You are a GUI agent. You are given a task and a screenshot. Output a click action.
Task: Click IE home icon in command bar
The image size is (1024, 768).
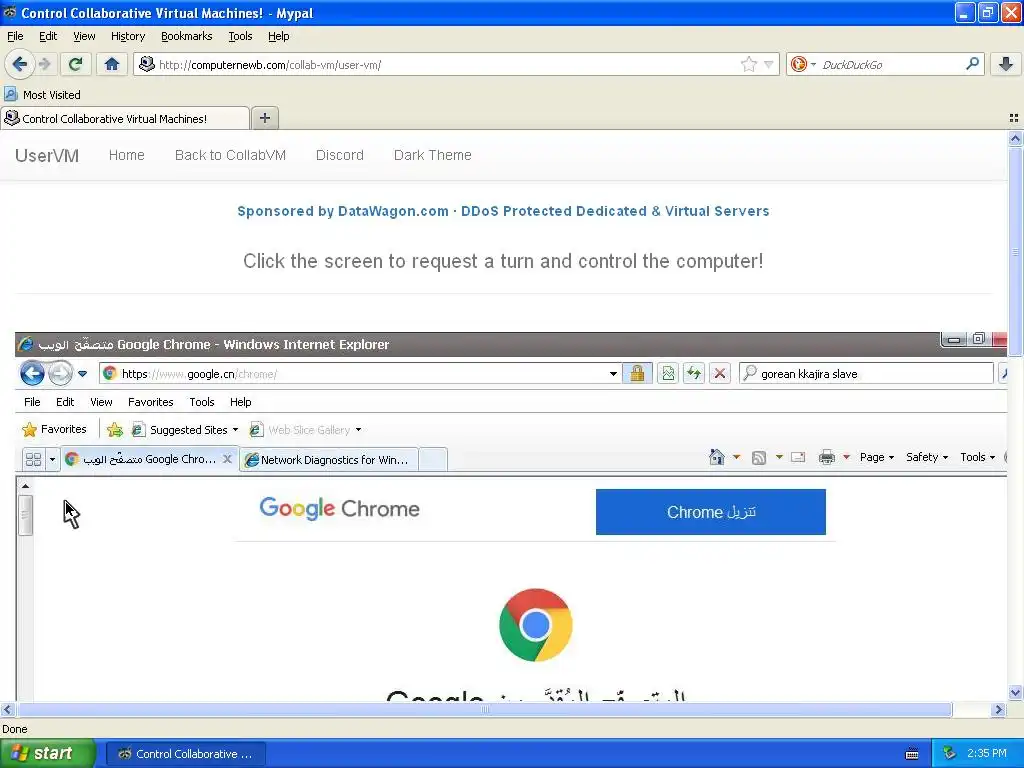click(x=717, y=457)
